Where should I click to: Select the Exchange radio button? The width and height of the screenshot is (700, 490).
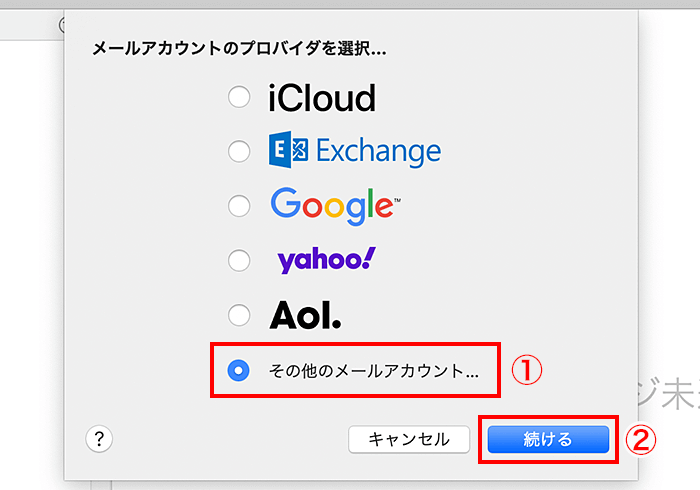click(x=239, y=152)
